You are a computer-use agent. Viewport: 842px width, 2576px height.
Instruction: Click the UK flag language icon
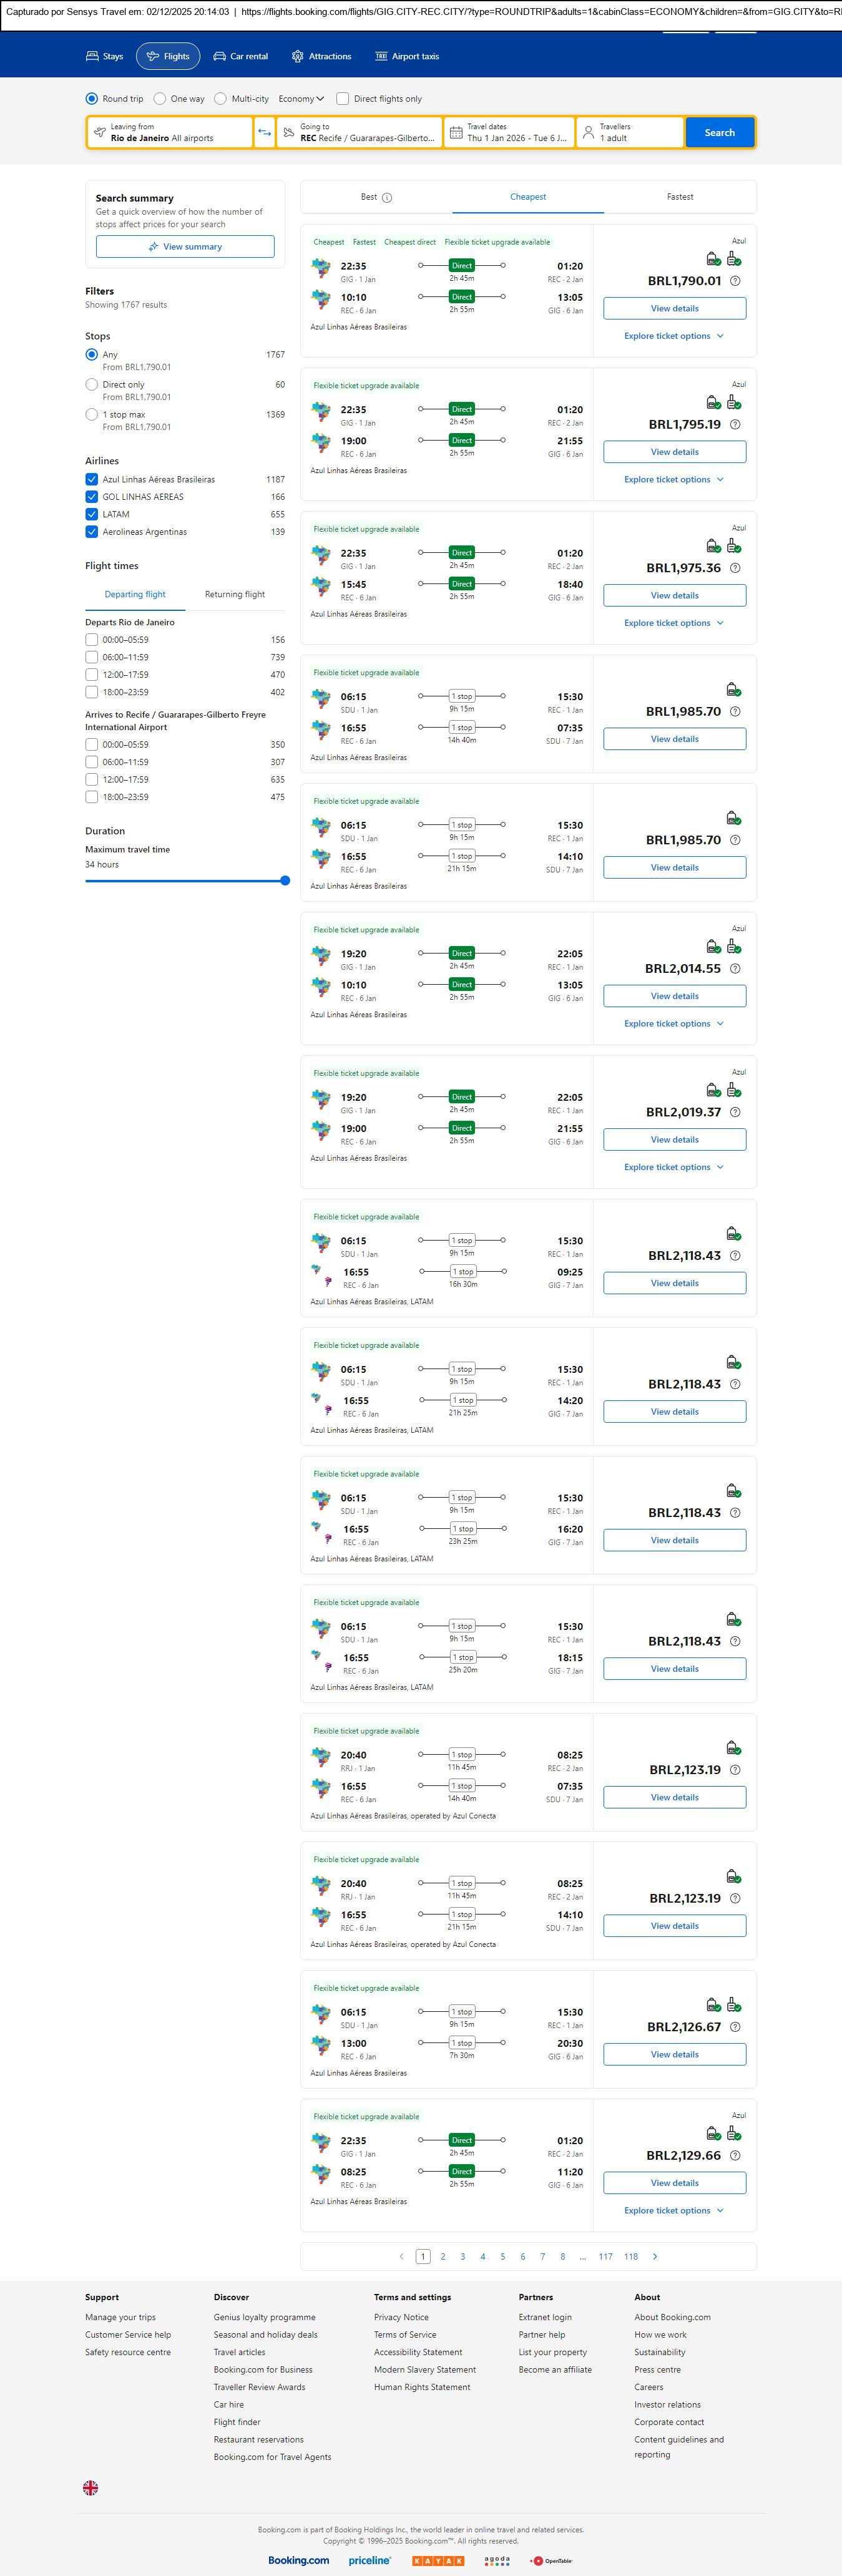coord(90,2487)
